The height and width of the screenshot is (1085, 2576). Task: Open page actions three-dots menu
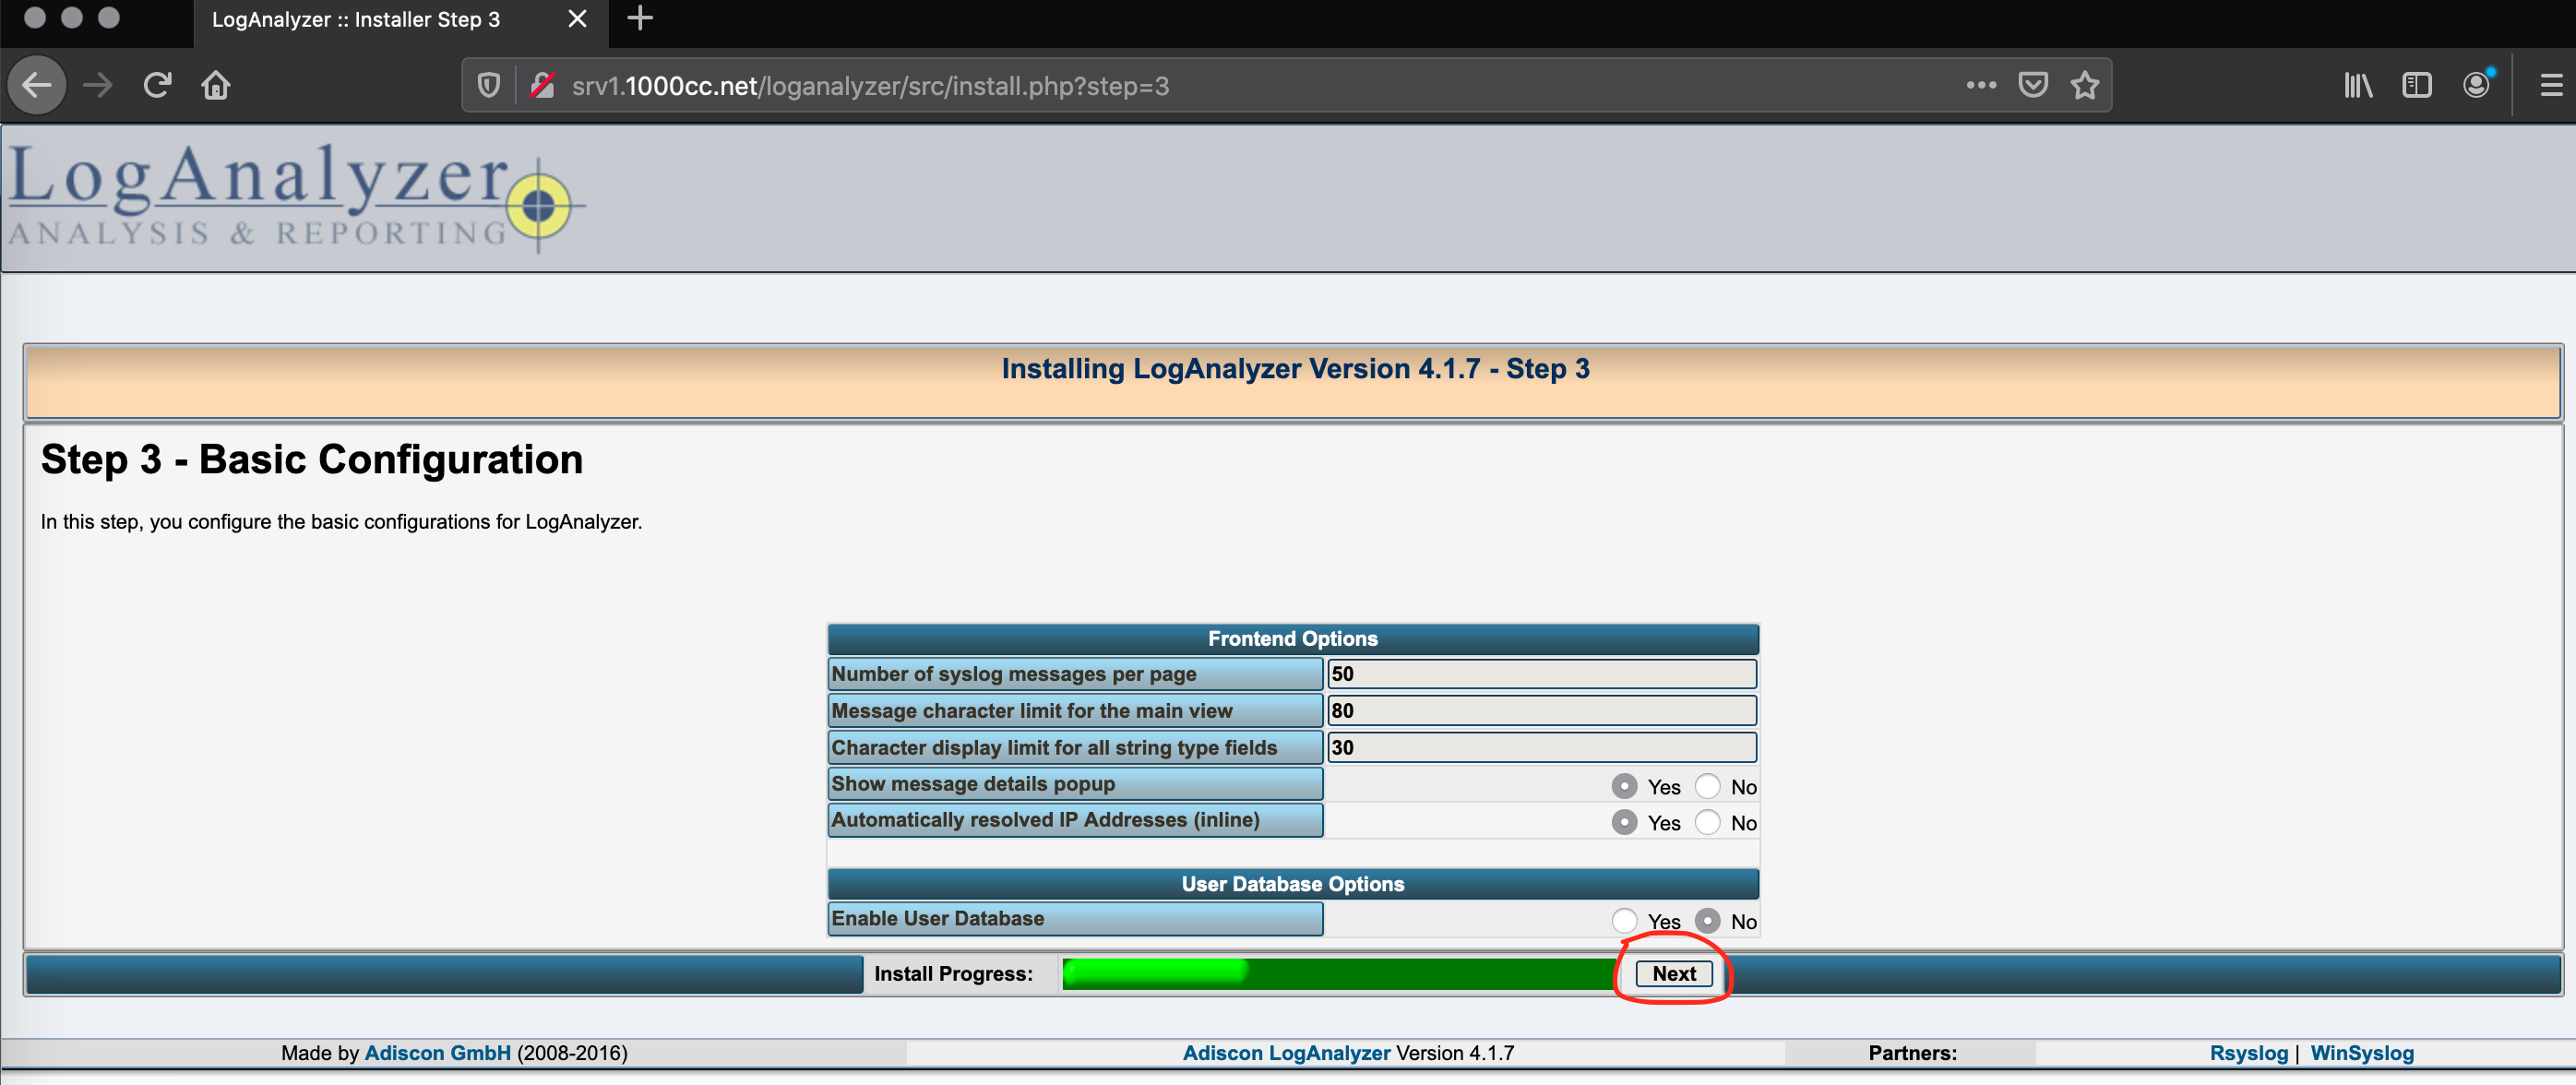click(x=1980, y=86)
